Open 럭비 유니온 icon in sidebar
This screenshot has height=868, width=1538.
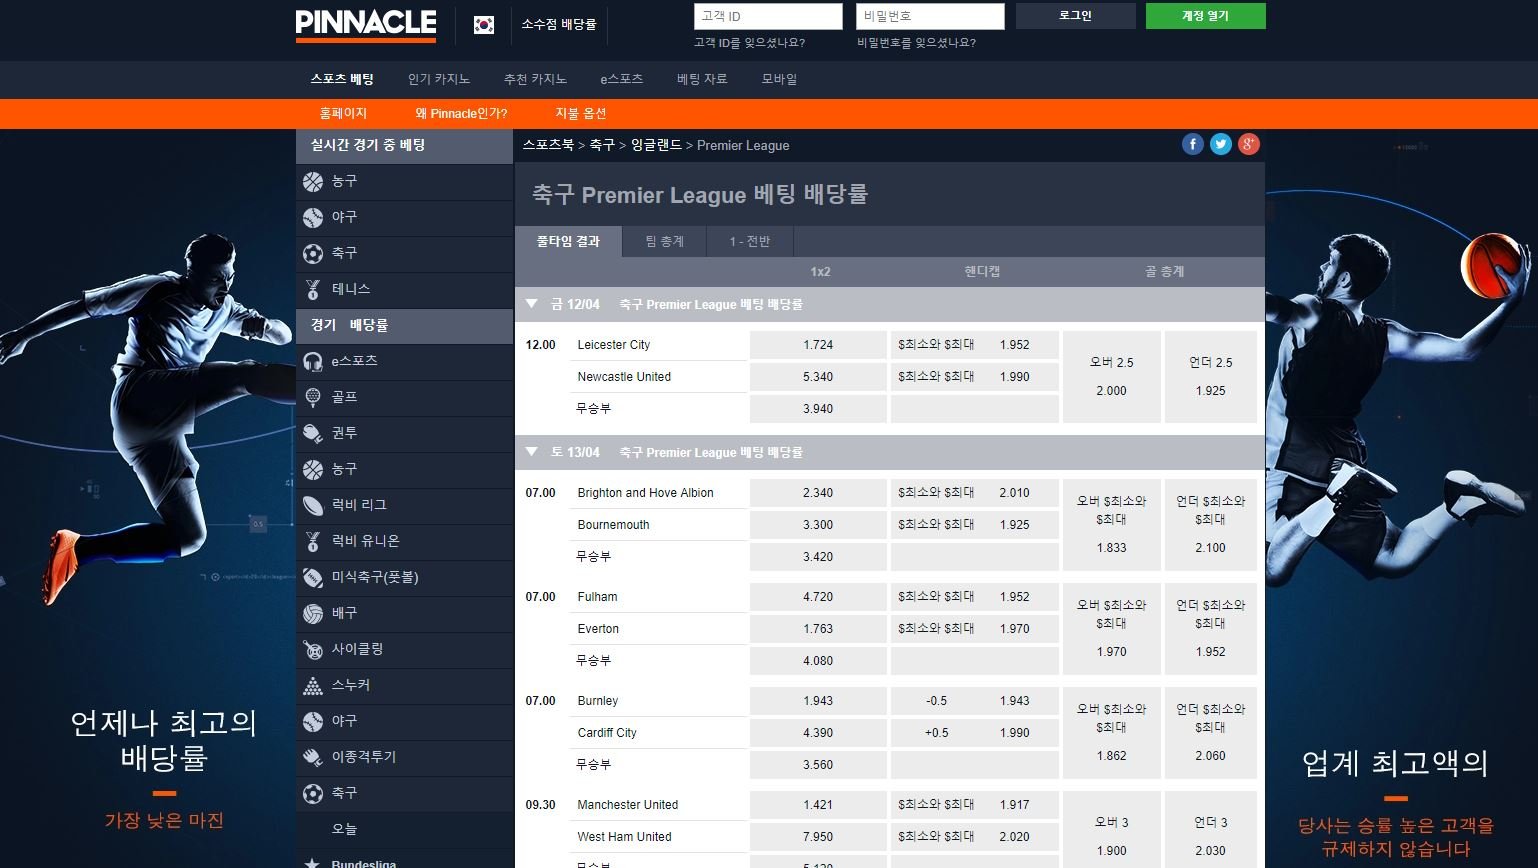coord(313,541)
